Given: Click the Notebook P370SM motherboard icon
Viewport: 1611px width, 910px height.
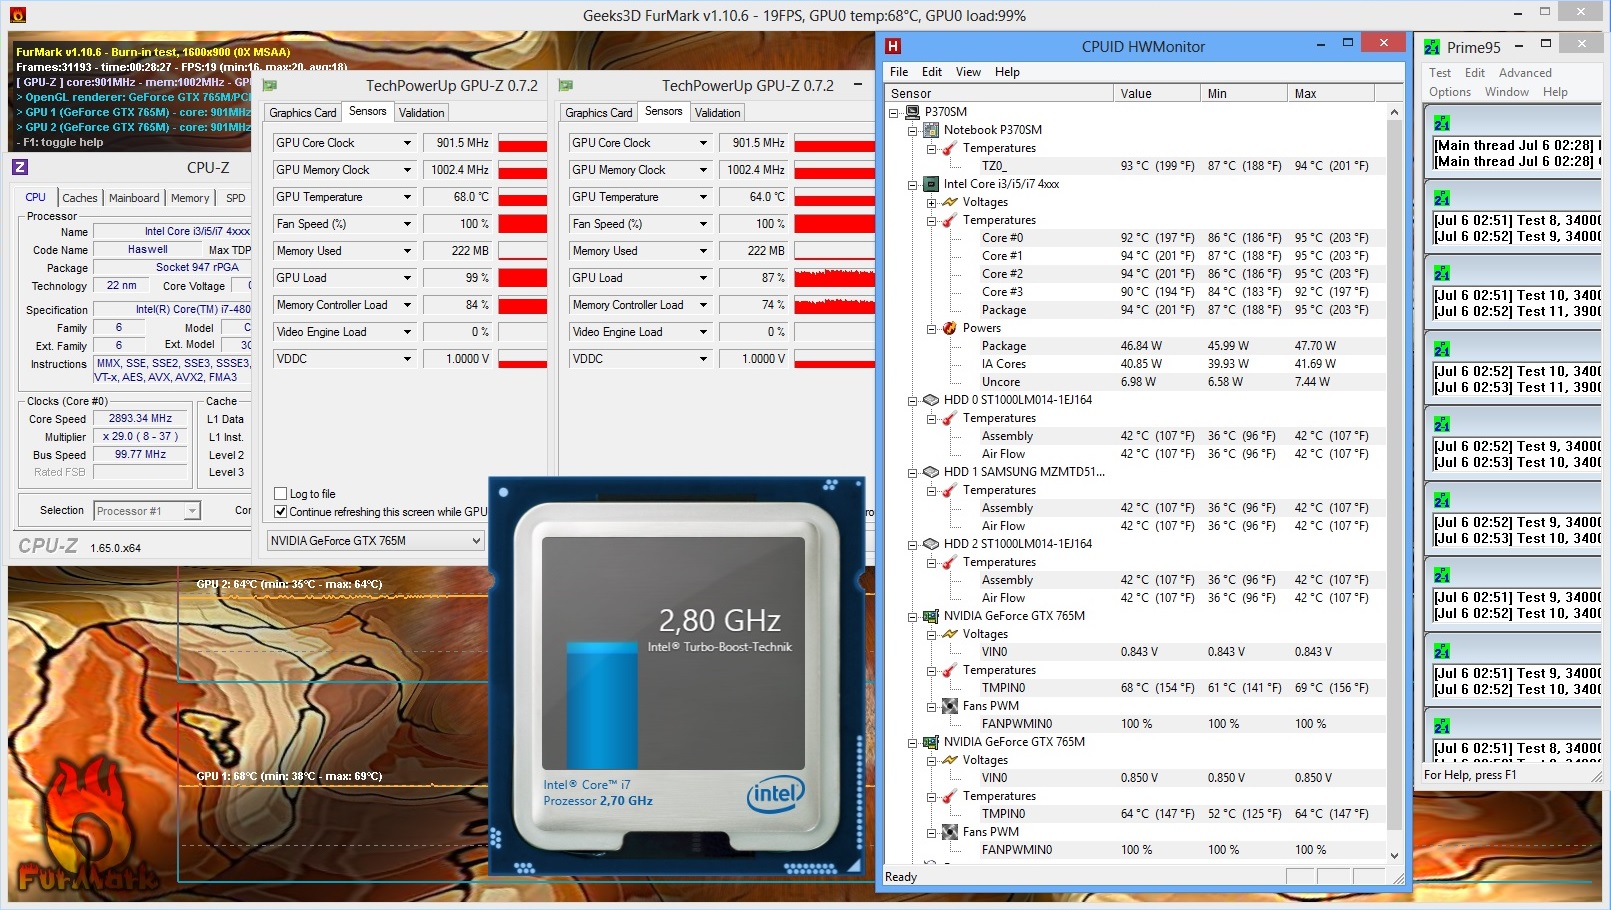Looking at the screenshot, I should click(931, 130).
